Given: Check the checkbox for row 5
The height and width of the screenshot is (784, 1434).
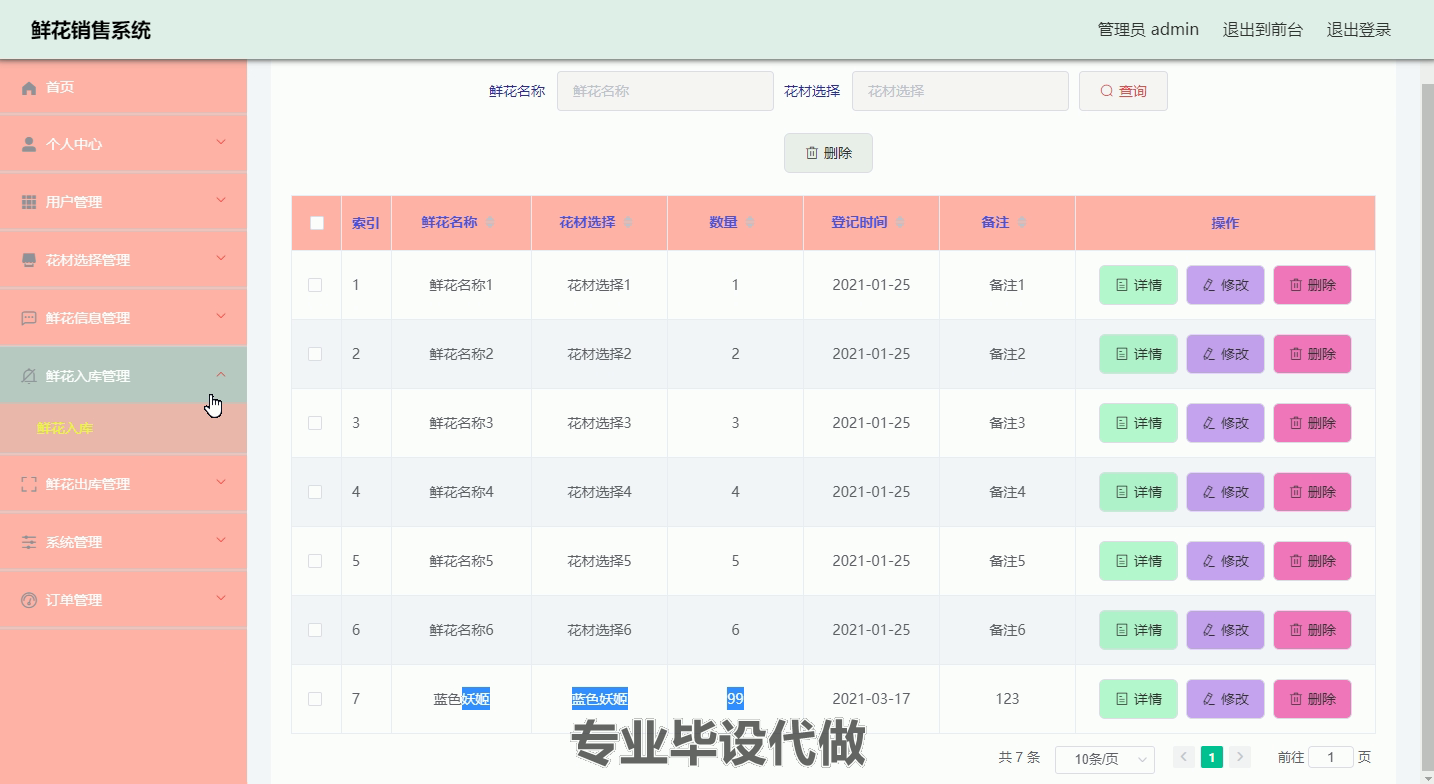Looking at the screenshot, I should (315, 561).
